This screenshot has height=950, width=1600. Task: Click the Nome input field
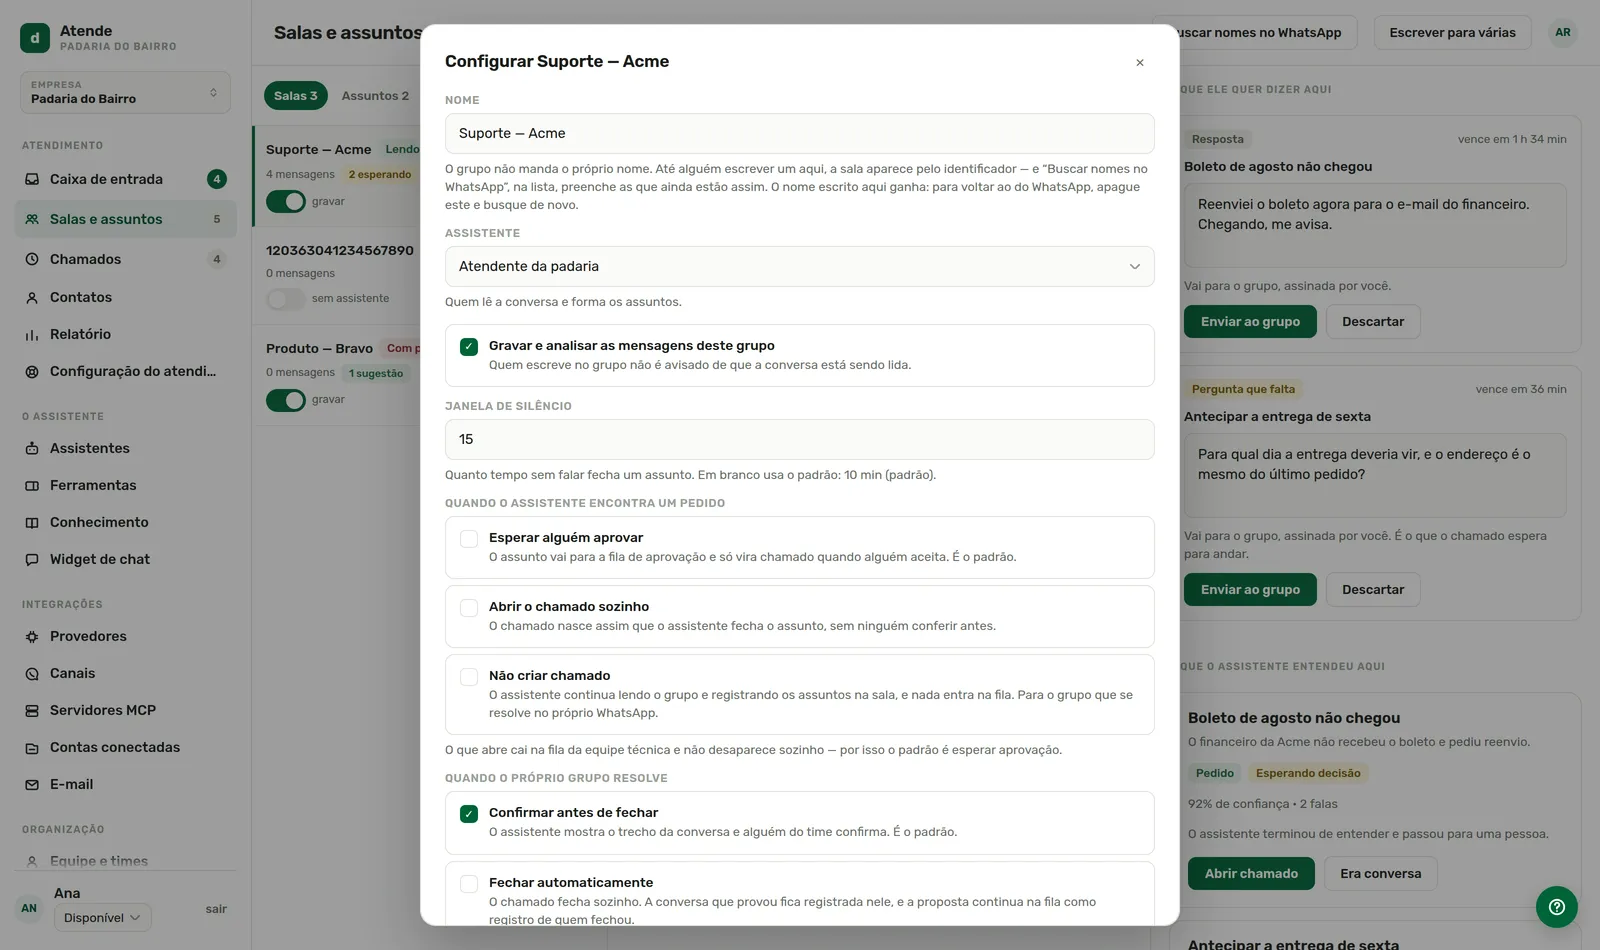click(799, 133)
